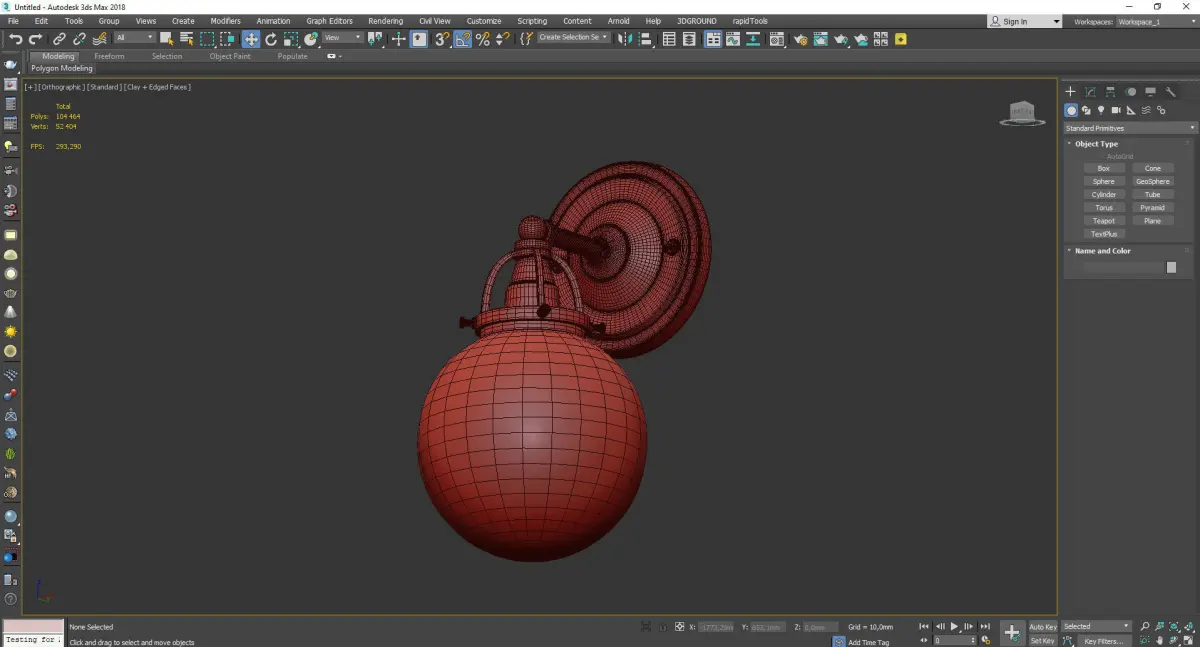Toggle Percent Snap
This screenshot has height=647, width=1200.
[x=482, y=39]
